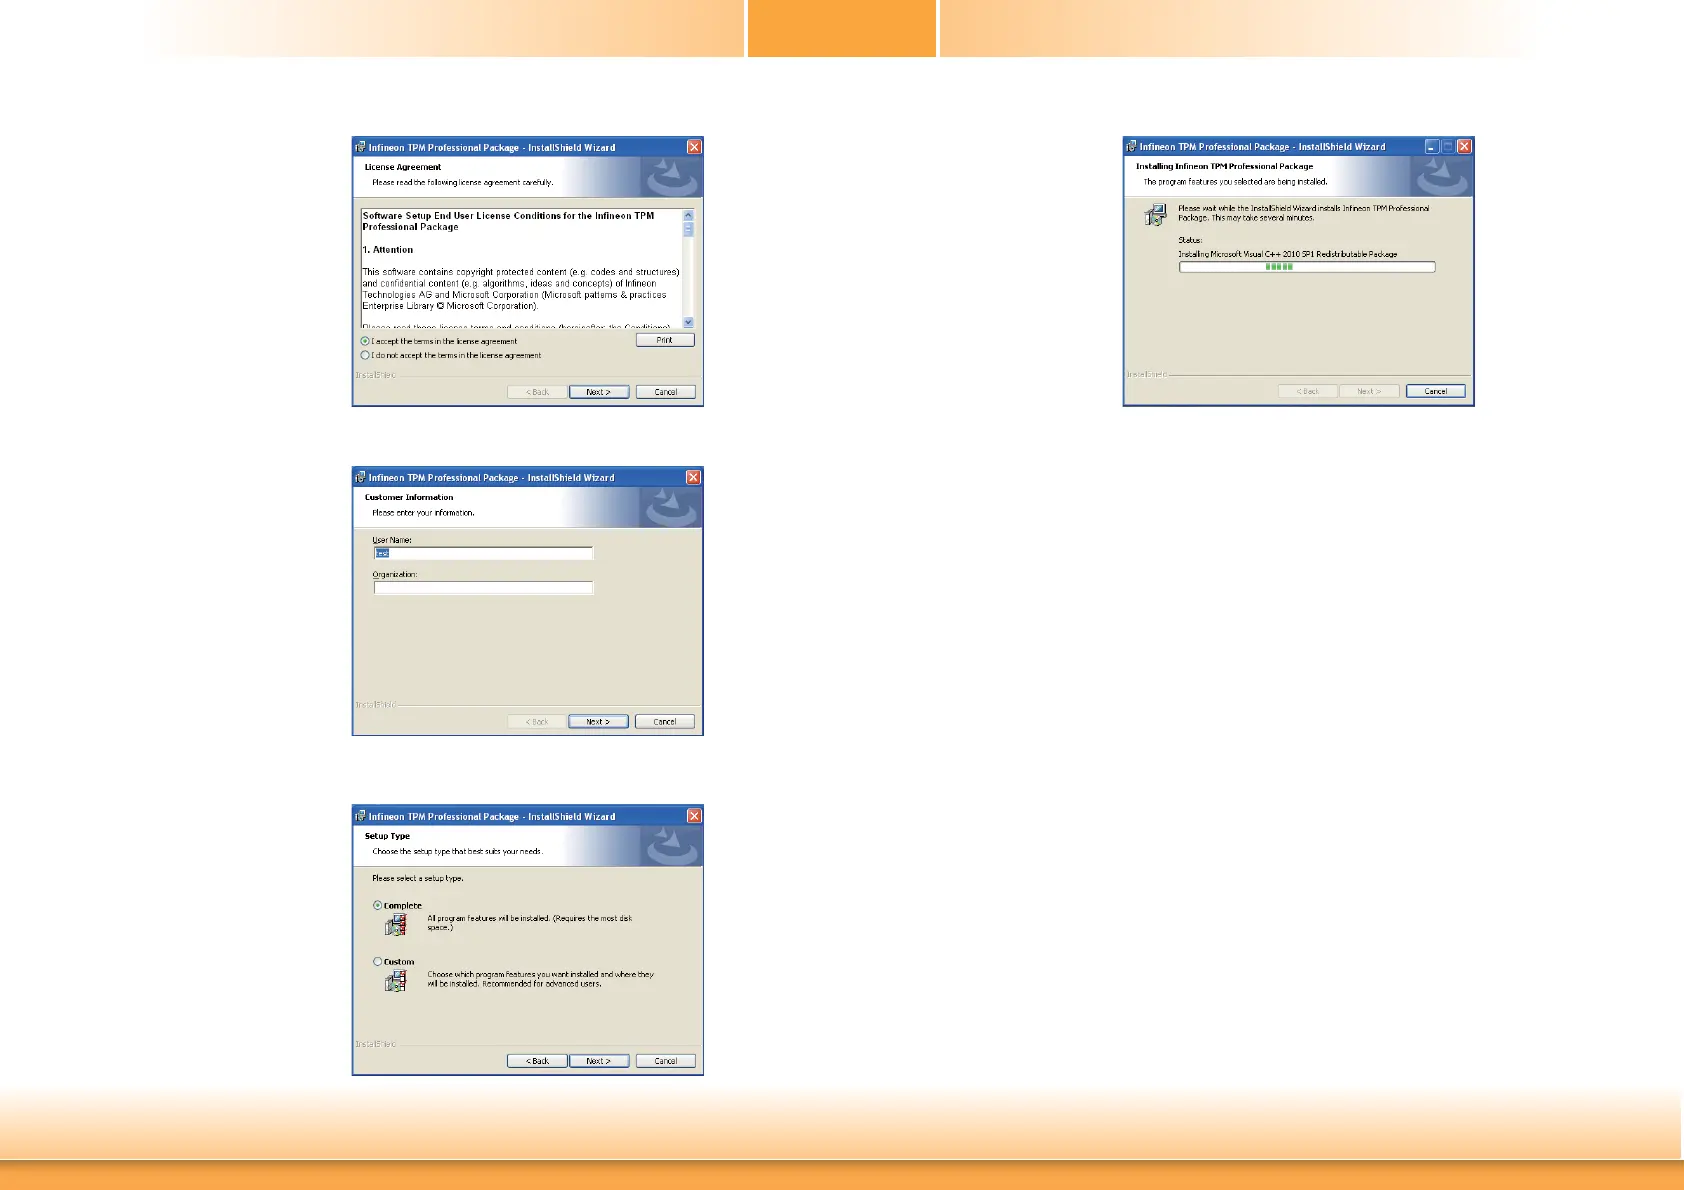Click installer icon in License Agreement title bar
The width and height of the screenshot is (1684, 1190).
(x=361, y=147)
